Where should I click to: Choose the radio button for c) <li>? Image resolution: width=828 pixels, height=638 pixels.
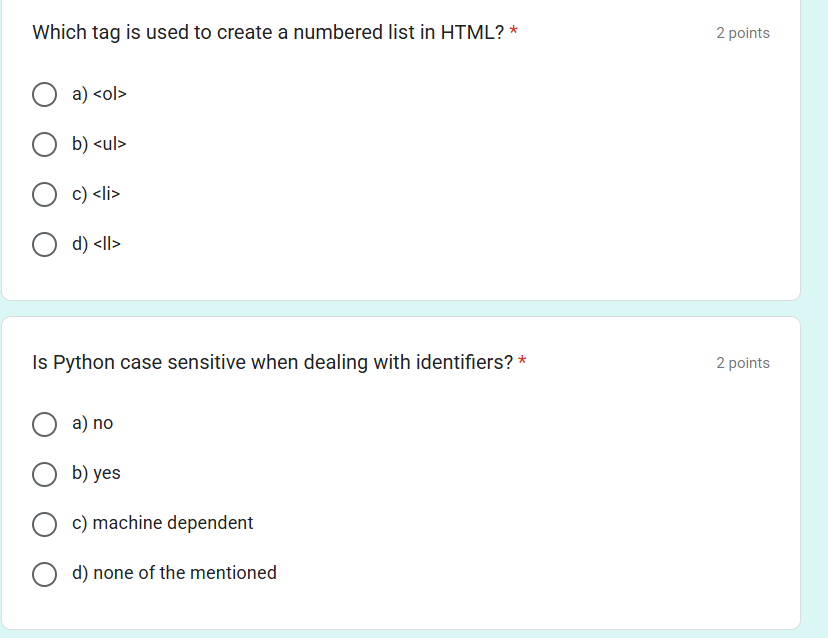(44, 194)
